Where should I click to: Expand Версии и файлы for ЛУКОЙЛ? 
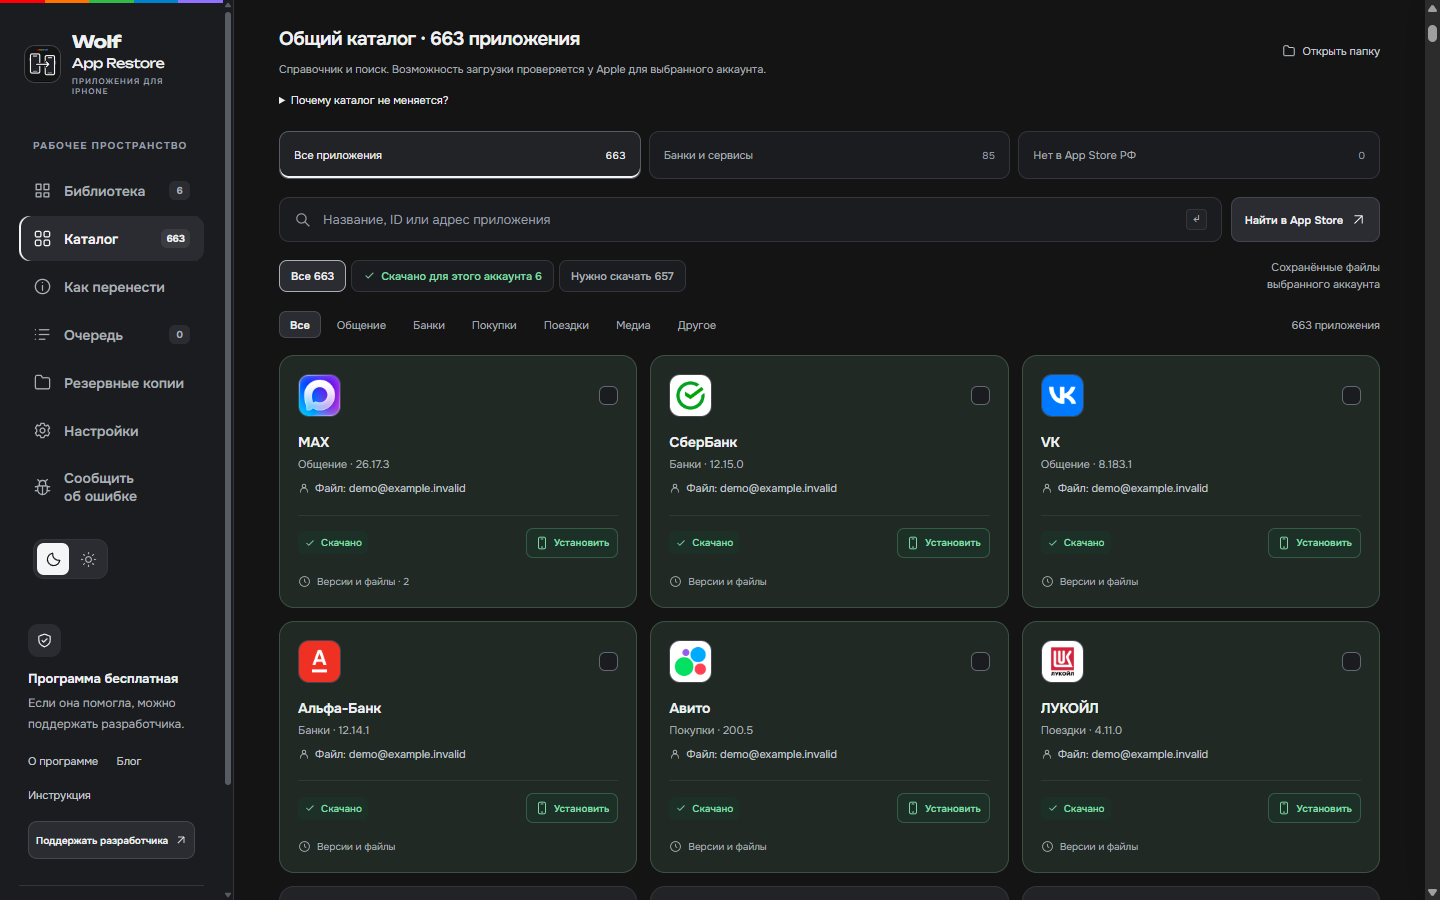[1090, 846]
